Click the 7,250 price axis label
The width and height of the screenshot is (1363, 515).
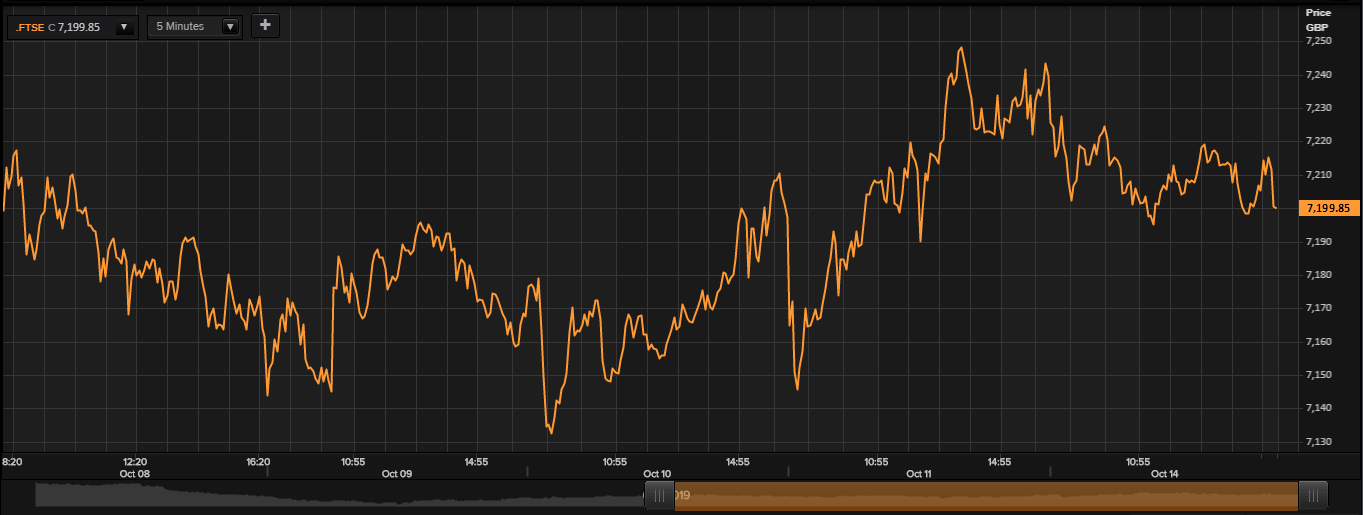pos(1320,41)
